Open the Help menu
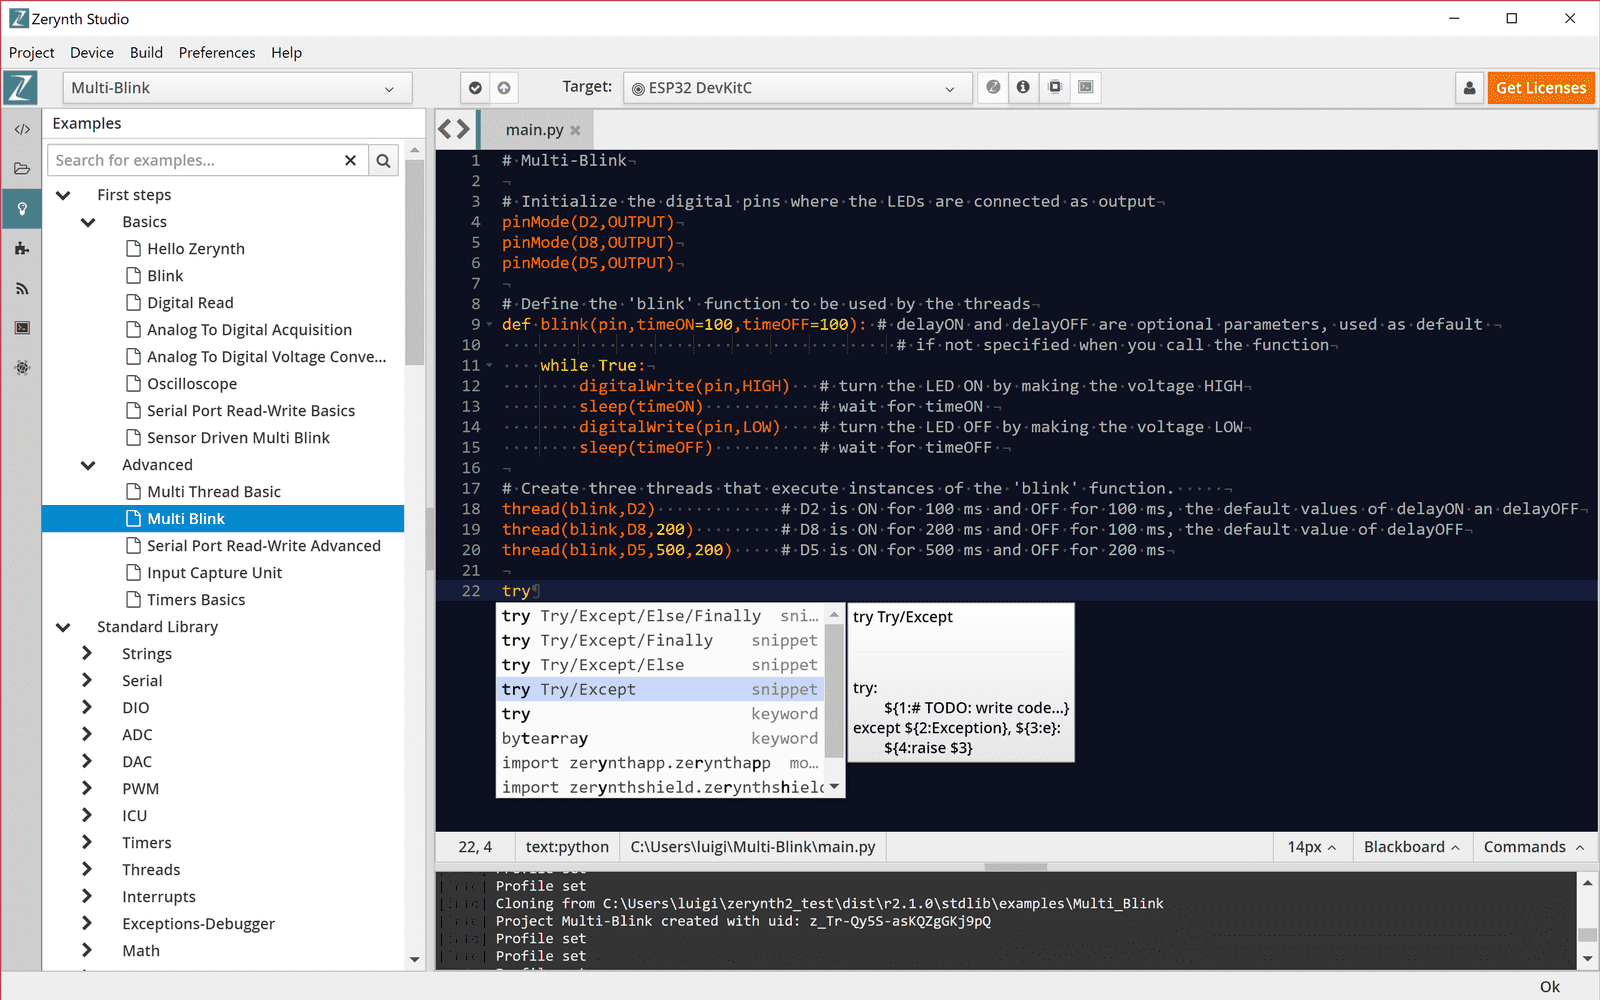1600x1000 pixels. pyautogui.click(x=286, y=53)
